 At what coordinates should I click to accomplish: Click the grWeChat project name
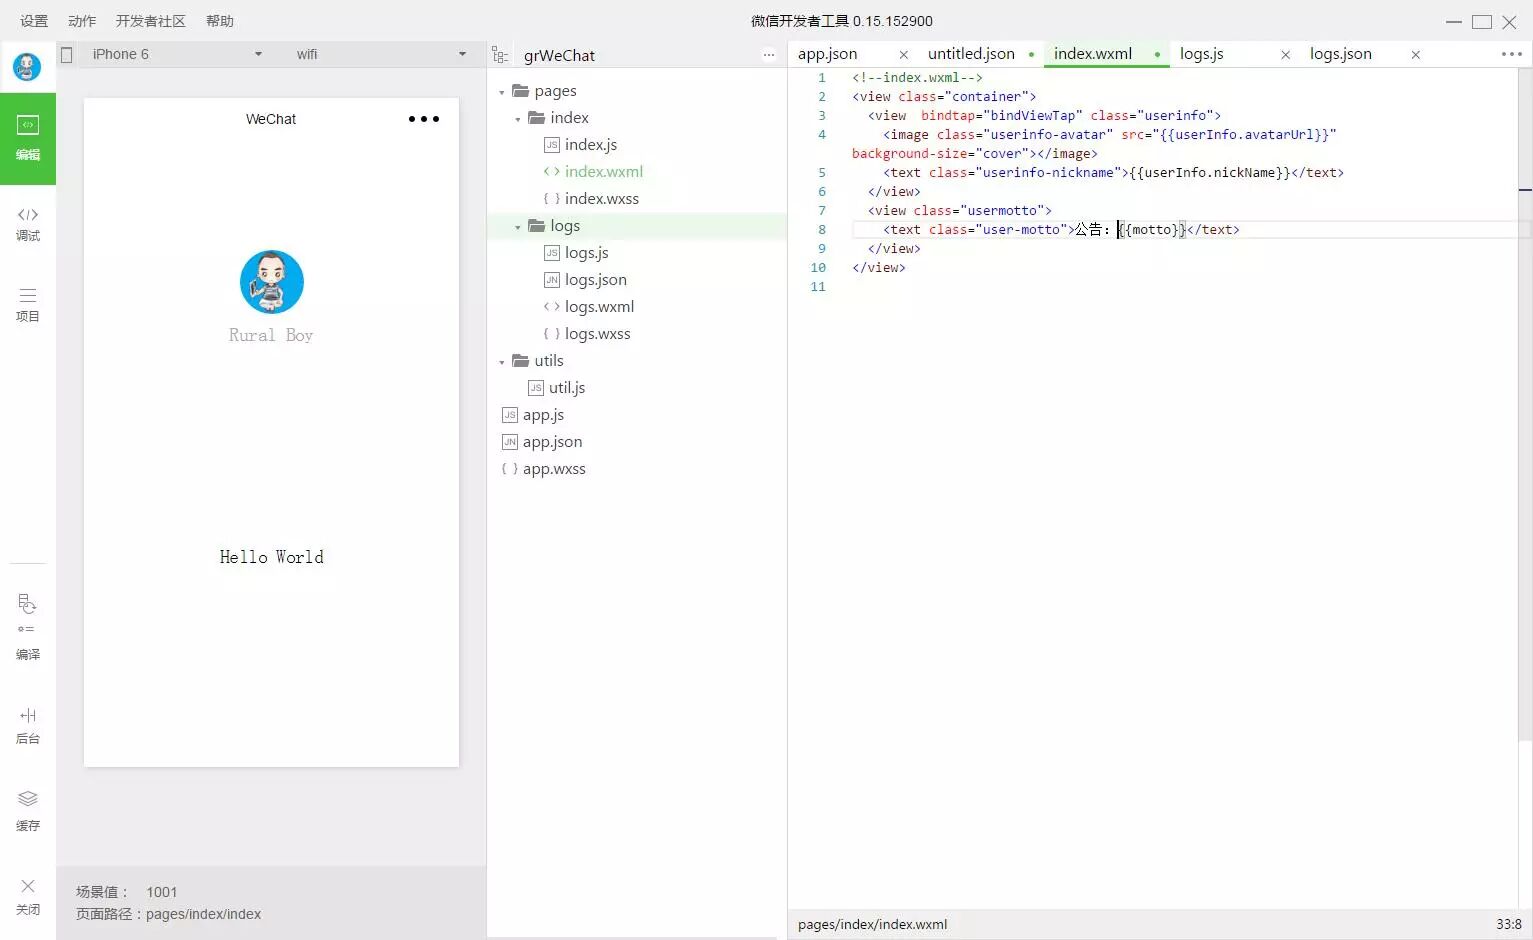(559, 55)
